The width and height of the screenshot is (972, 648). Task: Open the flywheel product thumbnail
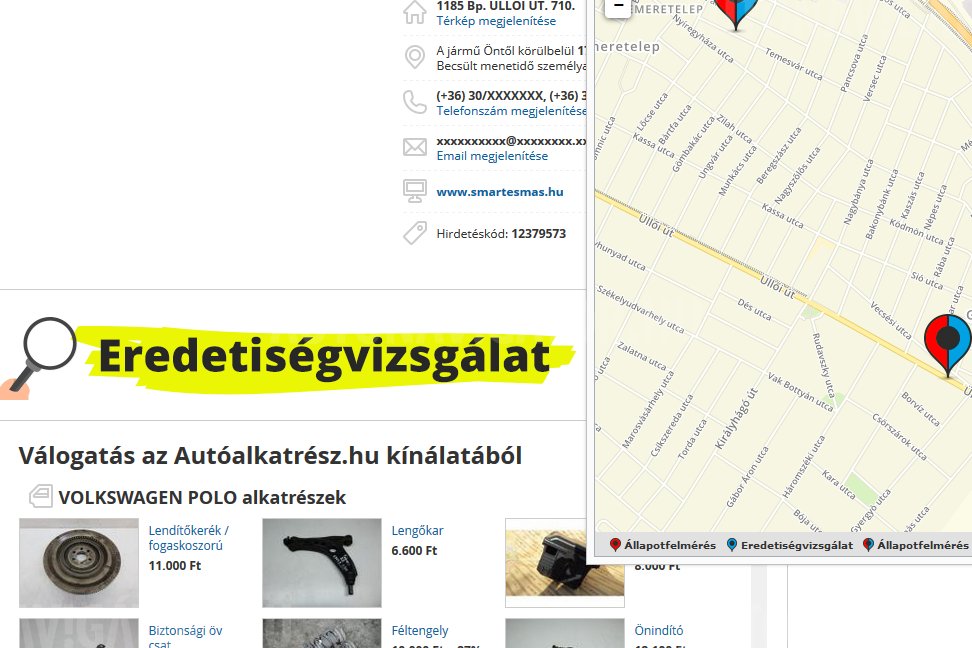coord(79,563)
